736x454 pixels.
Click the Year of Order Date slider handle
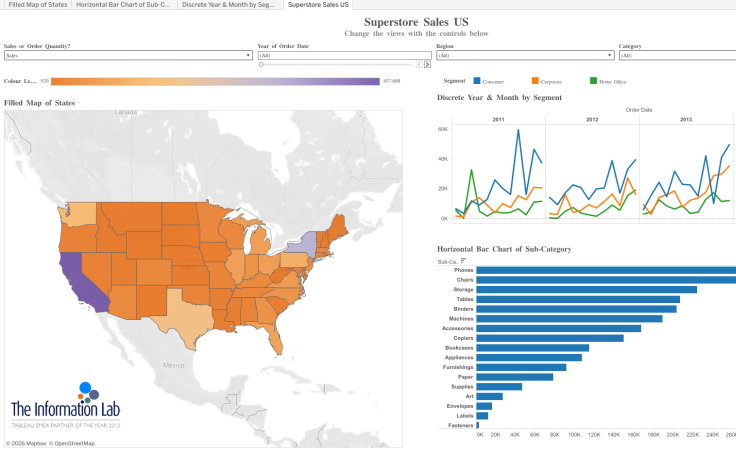[x=261, y=64]
